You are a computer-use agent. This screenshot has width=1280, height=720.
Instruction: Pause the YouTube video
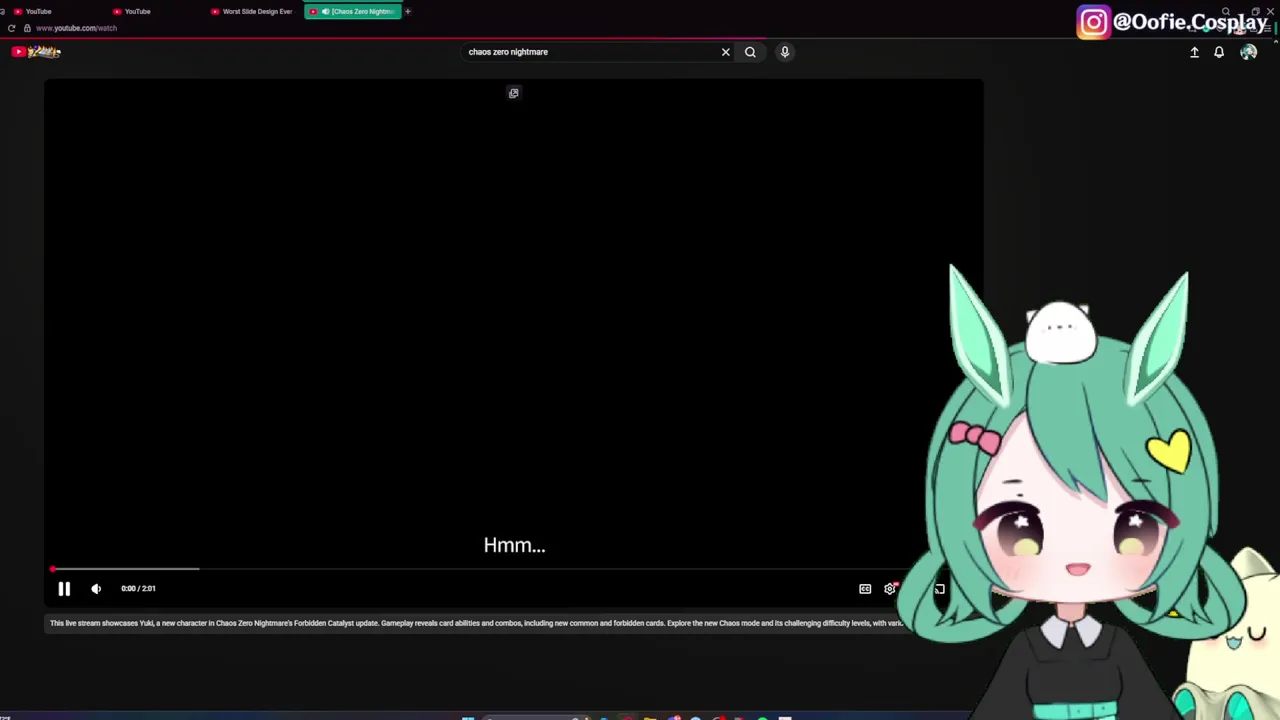(x=64, y=589)
